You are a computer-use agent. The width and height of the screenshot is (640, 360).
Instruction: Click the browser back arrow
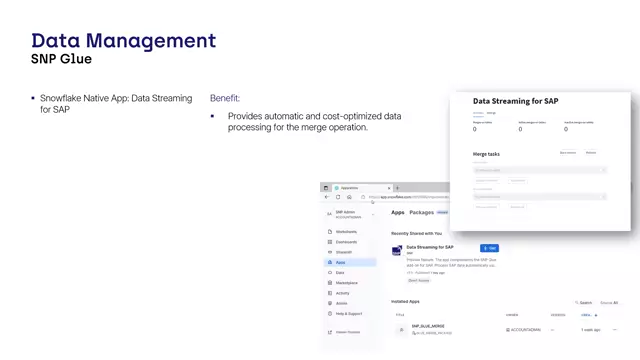tap(327, 197)
